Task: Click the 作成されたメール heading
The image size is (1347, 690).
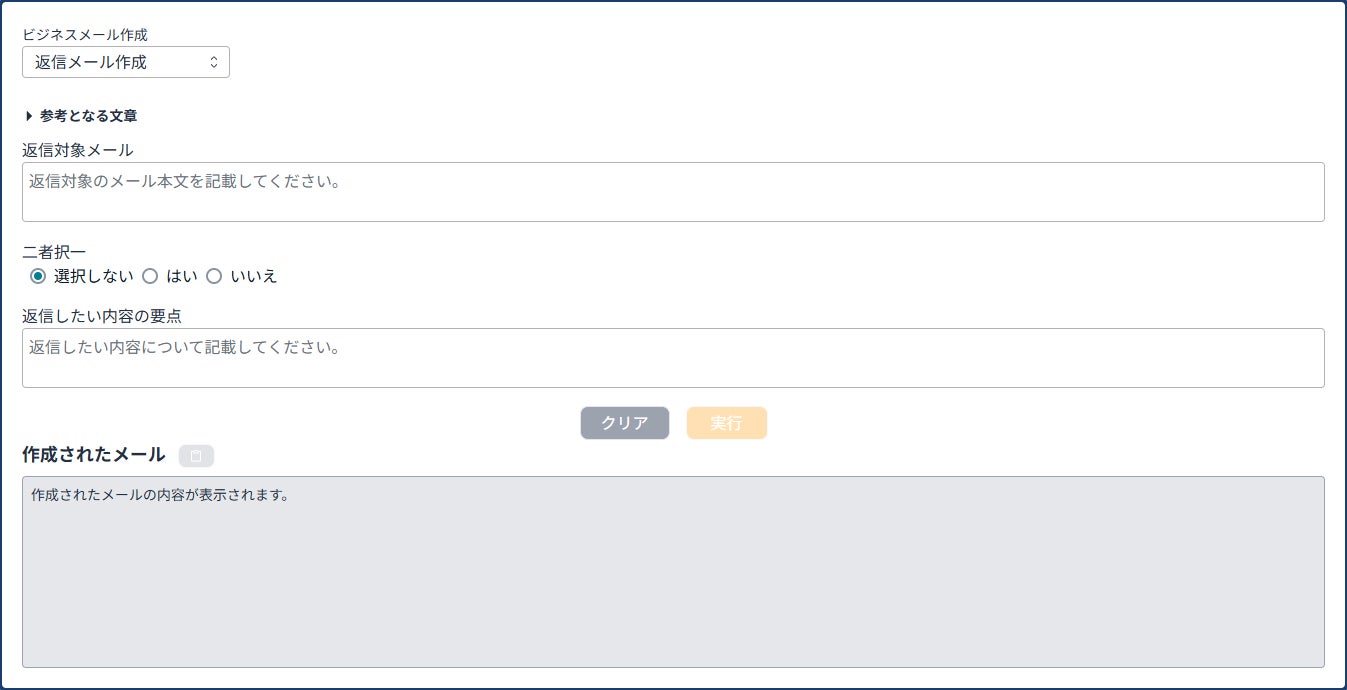Action: pyautogui.click(x=93, y=455)
